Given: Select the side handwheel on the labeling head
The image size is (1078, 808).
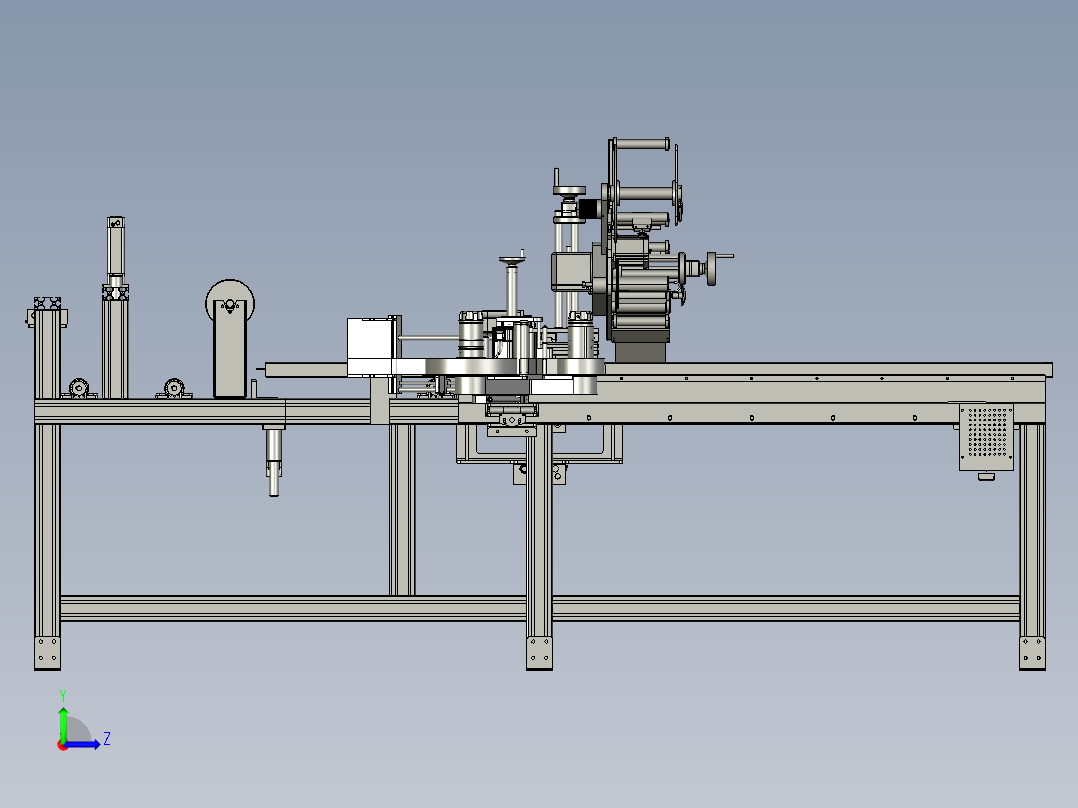Looking at the screenshot, I should tap(712, 268).
